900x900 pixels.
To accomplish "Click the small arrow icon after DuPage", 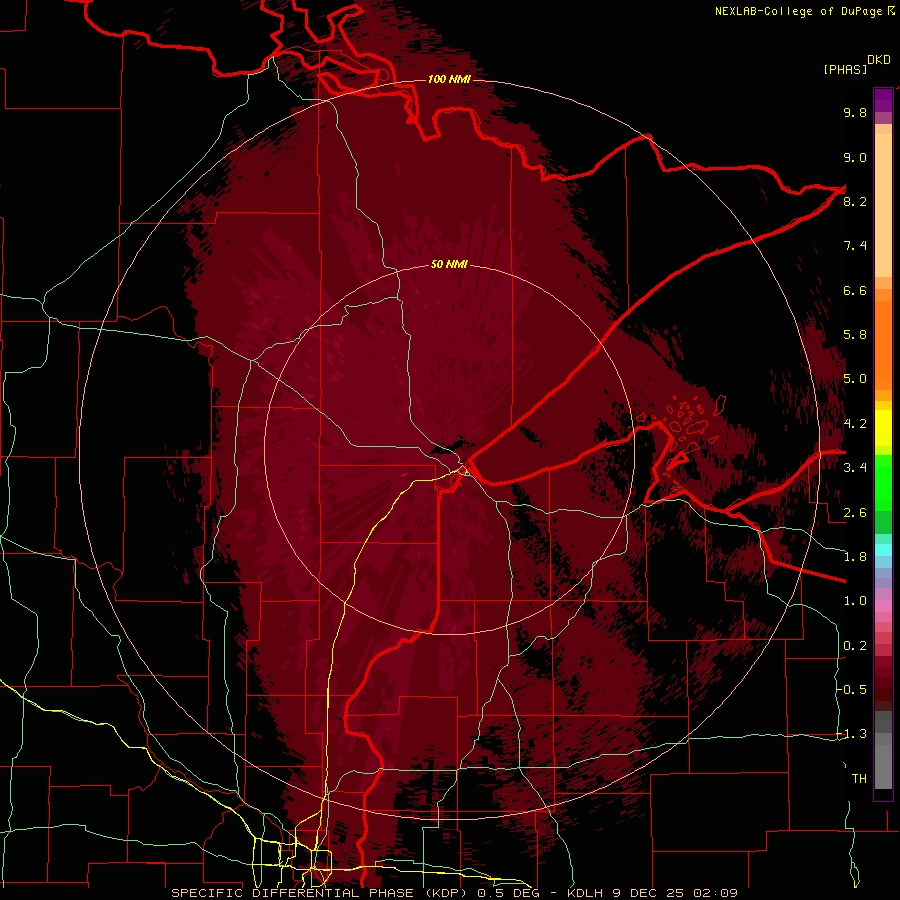I will [x=891, y=10].
